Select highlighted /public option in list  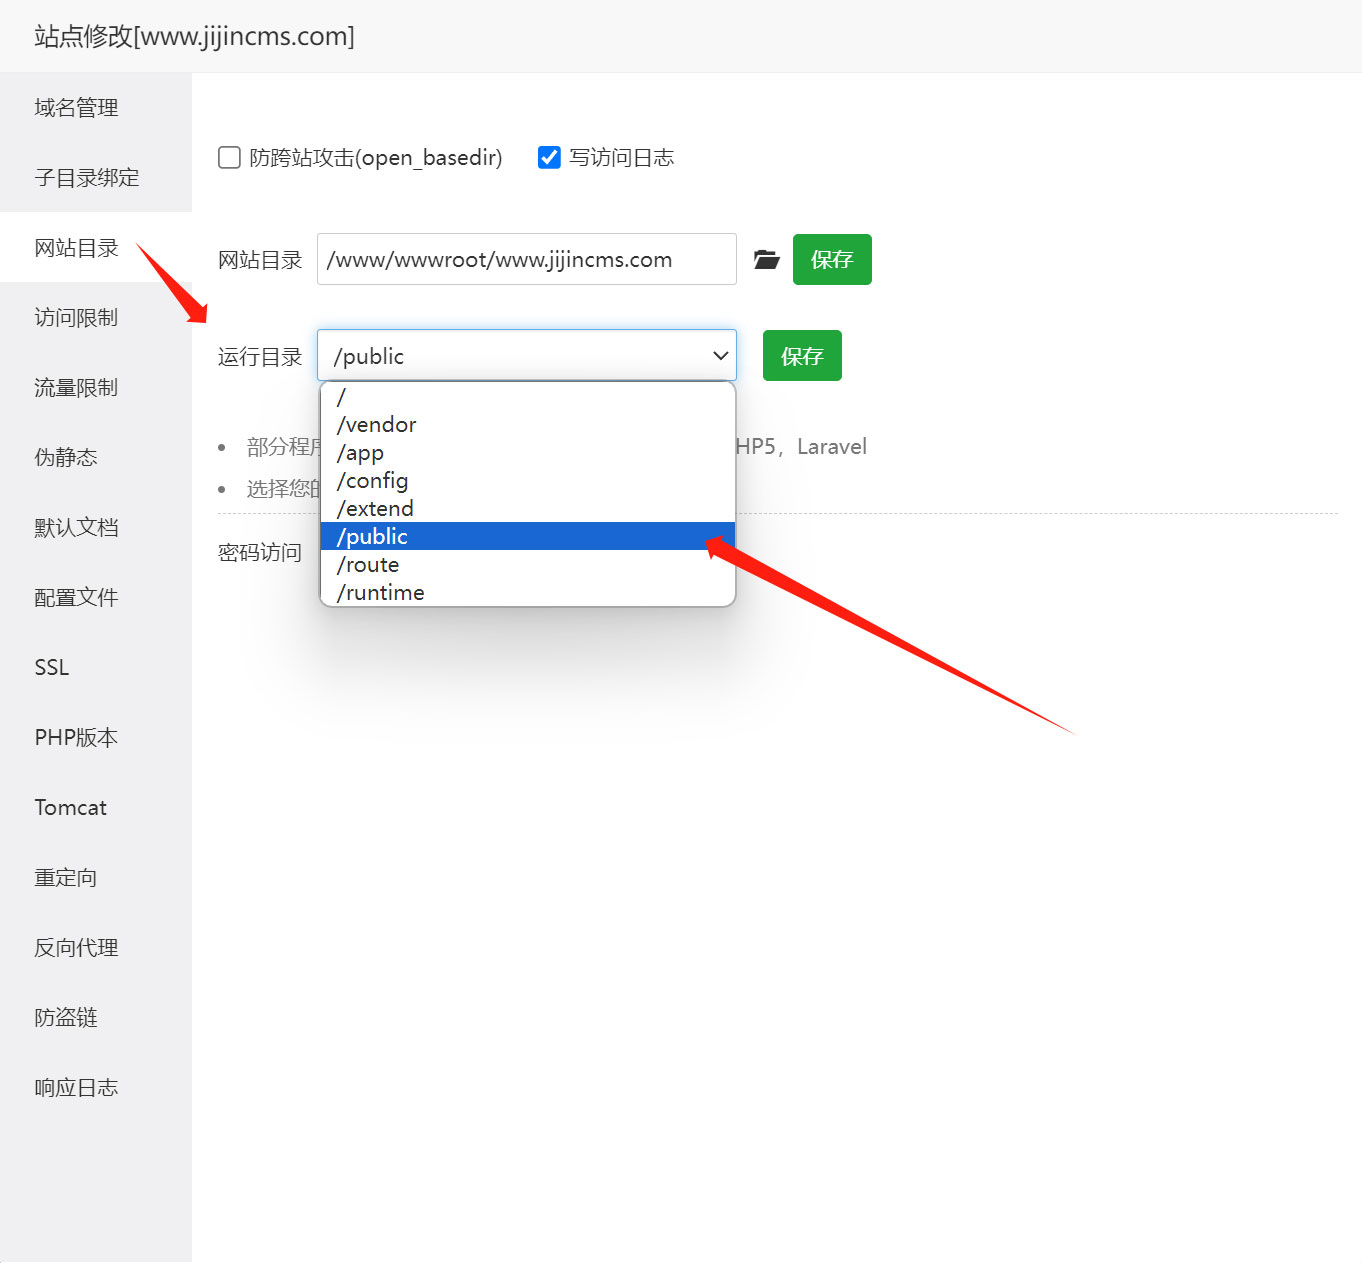[x=528, y=536]
